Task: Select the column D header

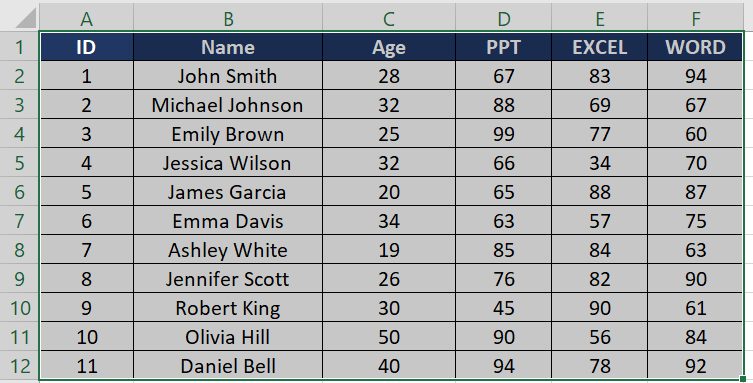Action: pyautogui.click(x=504, y=19)
